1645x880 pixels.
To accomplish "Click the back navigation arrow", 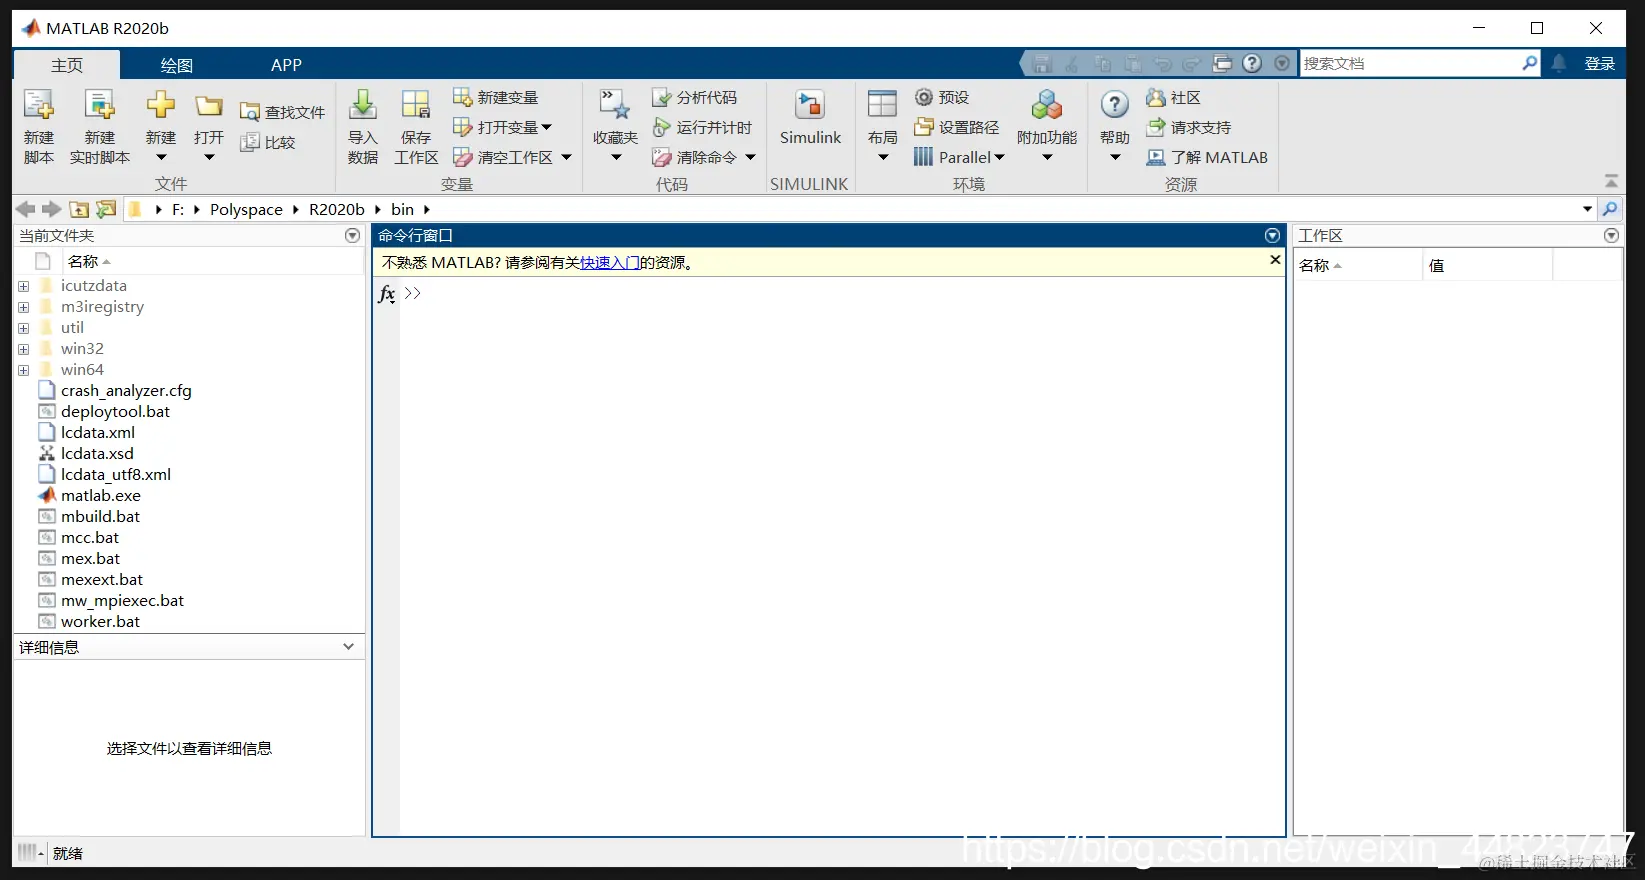I will tap(26, 209).
